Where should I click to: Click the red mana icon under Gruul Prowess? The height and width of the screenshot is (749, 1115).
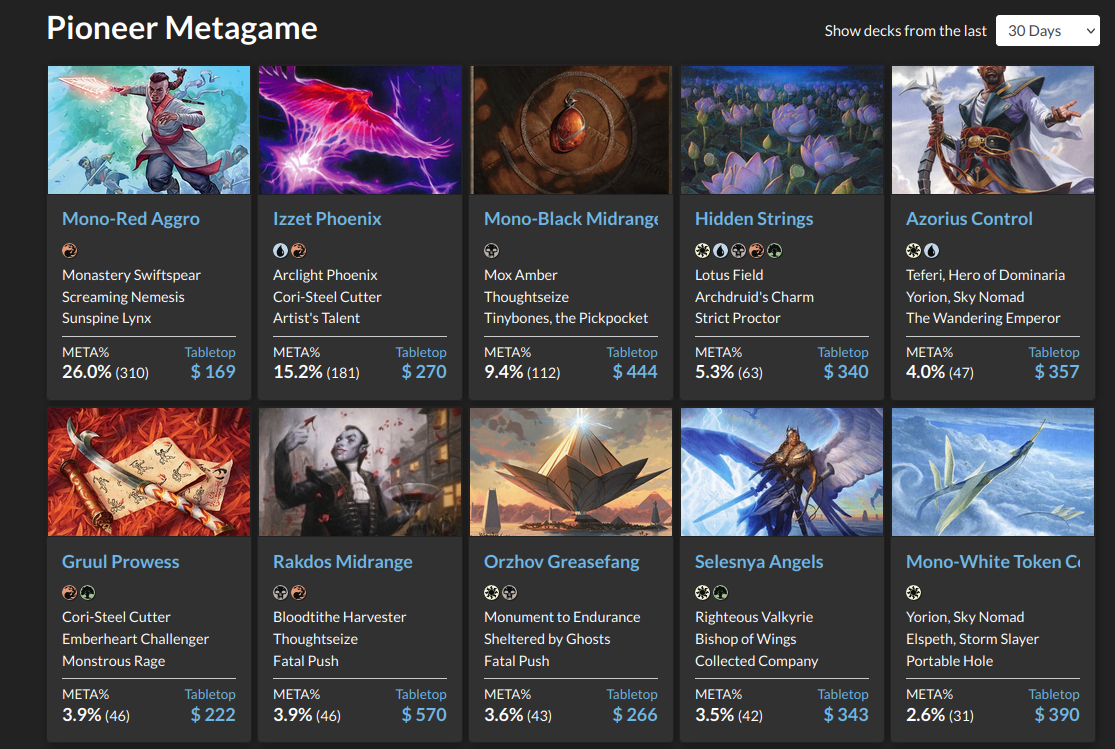70,593
